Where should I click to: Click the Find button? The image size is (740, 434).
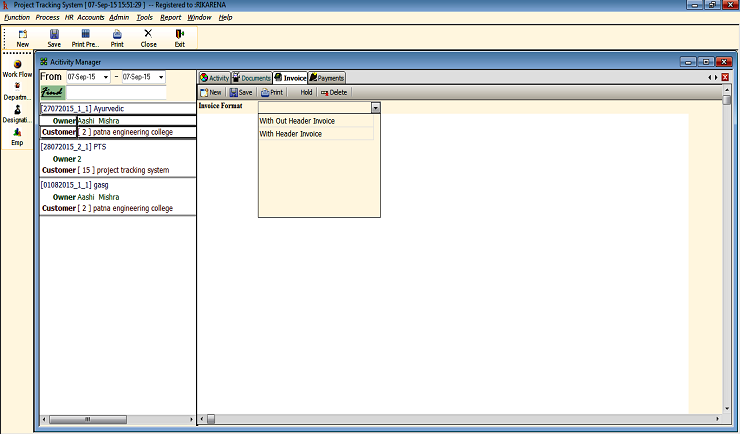[52, 92]
